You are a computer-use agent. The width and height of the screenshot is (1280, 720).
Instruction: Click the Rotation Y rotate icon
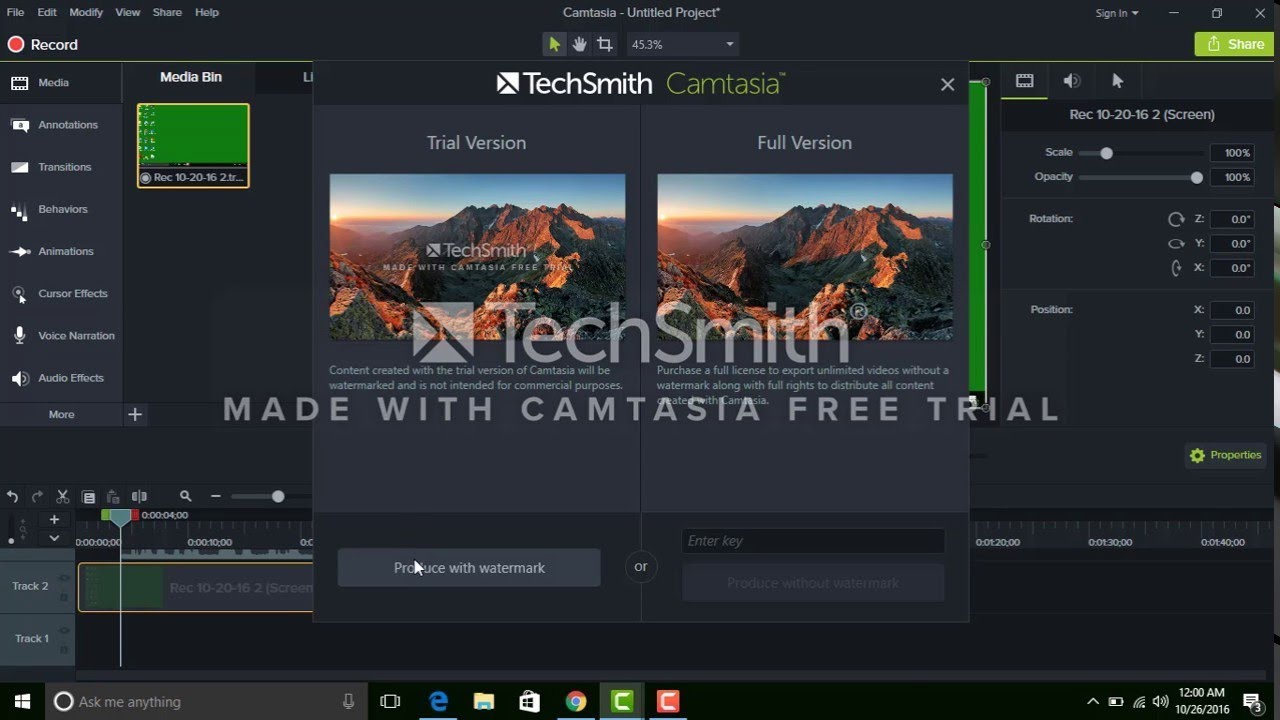[x=1176, y=243]
